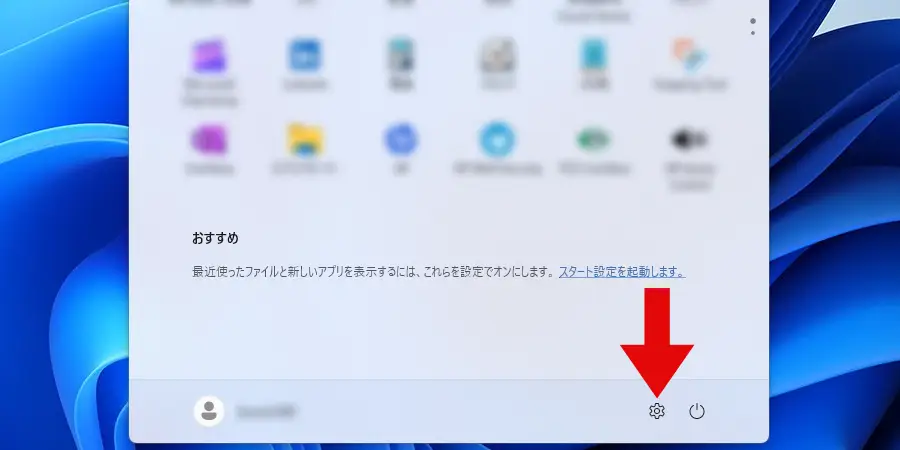
Task: Click the おすすめ section heading
Action: (215, 239)
